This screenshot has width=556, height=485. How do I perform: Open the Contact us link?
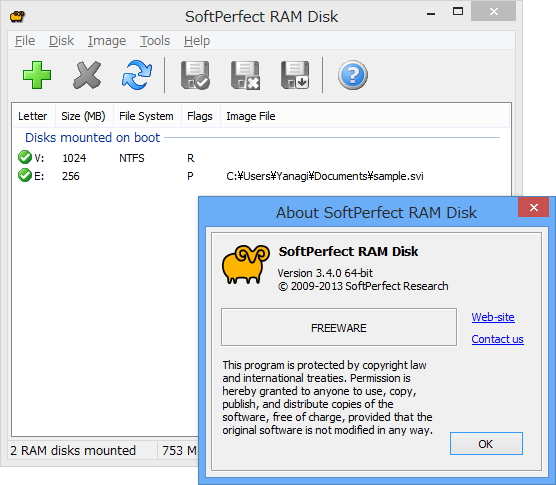click(497, 339)
